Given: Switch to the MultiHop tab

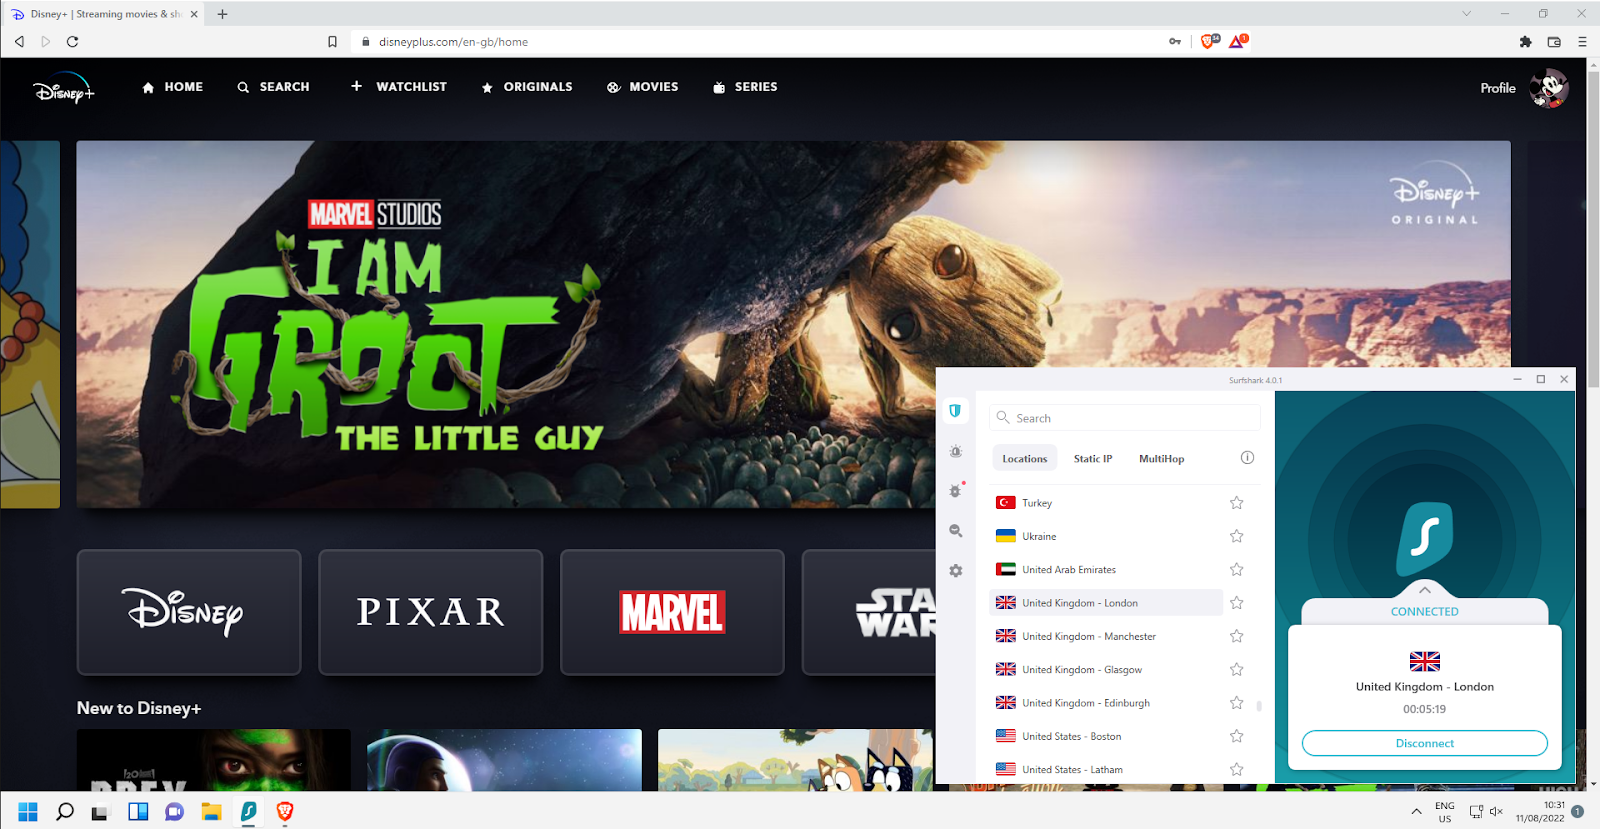Looking at the screenshot, I should pyautogui.click(x=1162, y=459).
